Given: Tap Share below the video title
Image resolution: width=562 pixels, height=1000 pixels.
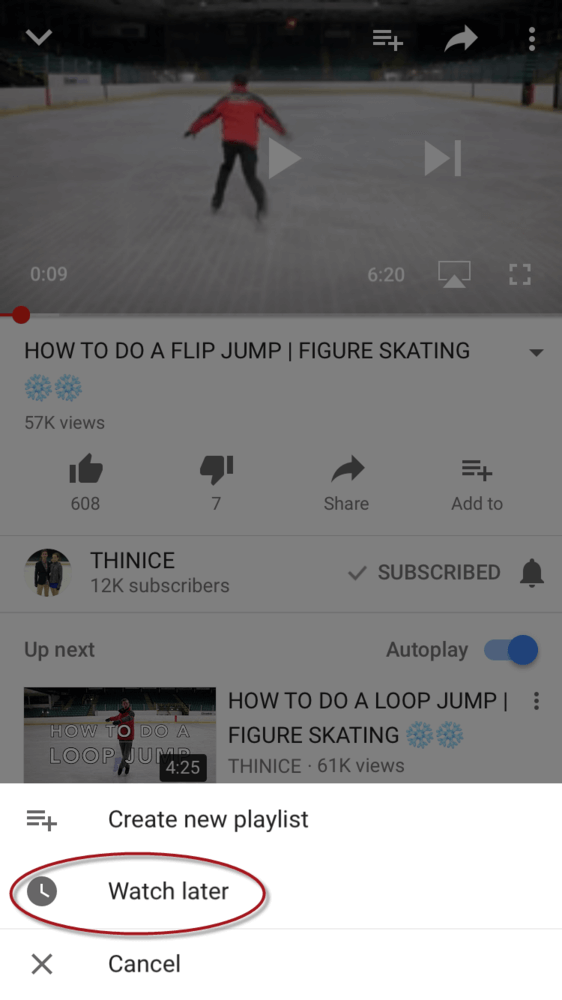Looking at the screenshot, I should (x=346, y=484).
